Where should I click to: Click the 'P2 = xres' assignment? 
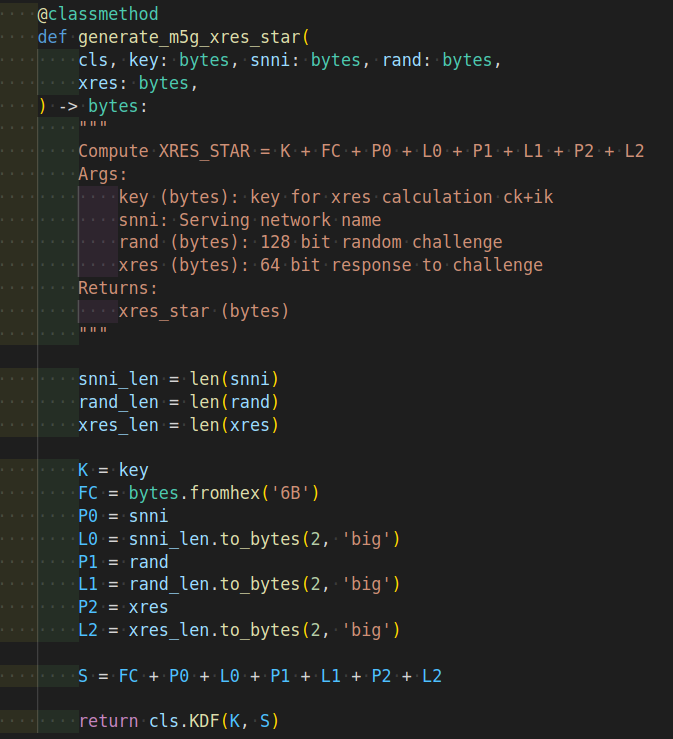tap(123, 607)
